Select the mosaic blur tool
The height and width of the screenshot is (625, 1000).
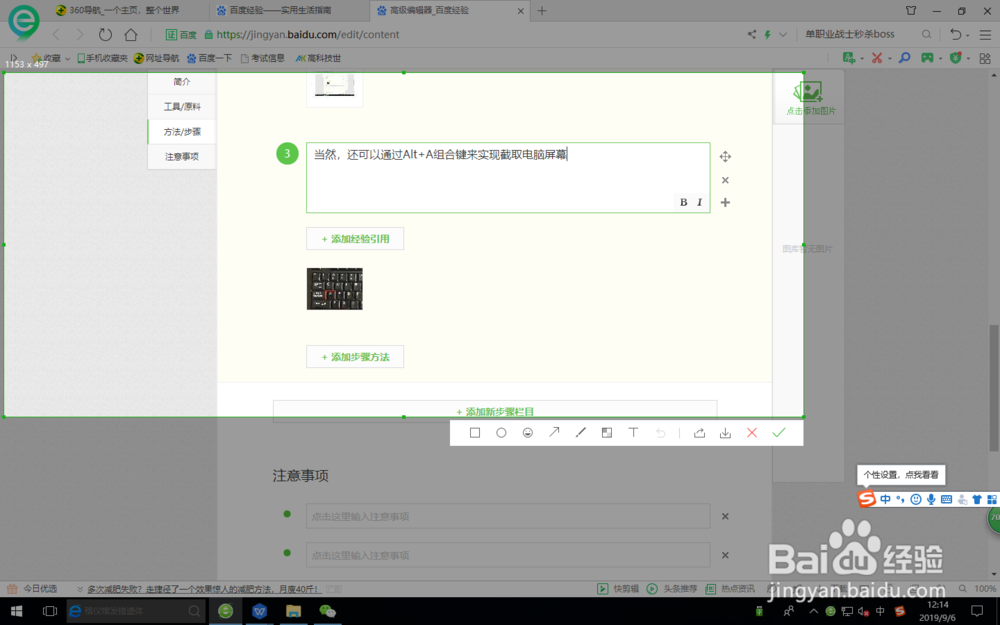click(x=607, y=433)
